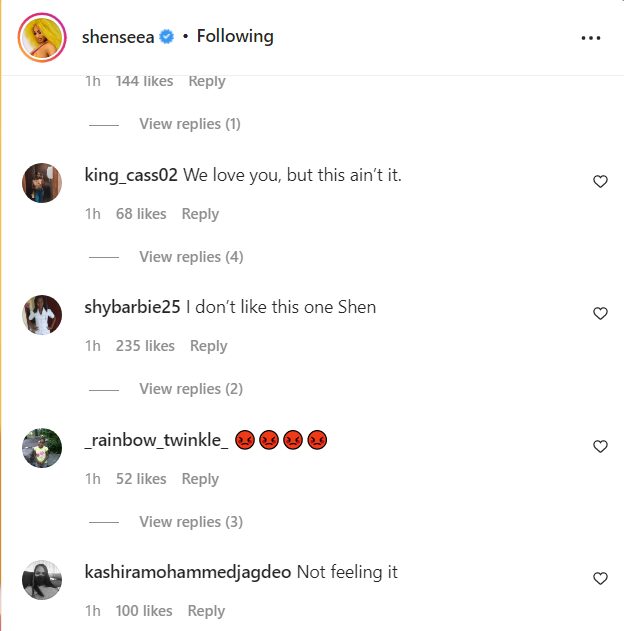
Task: Like _rainbow_twinkle_'s comment with the heart
Action: click(600, 446)
